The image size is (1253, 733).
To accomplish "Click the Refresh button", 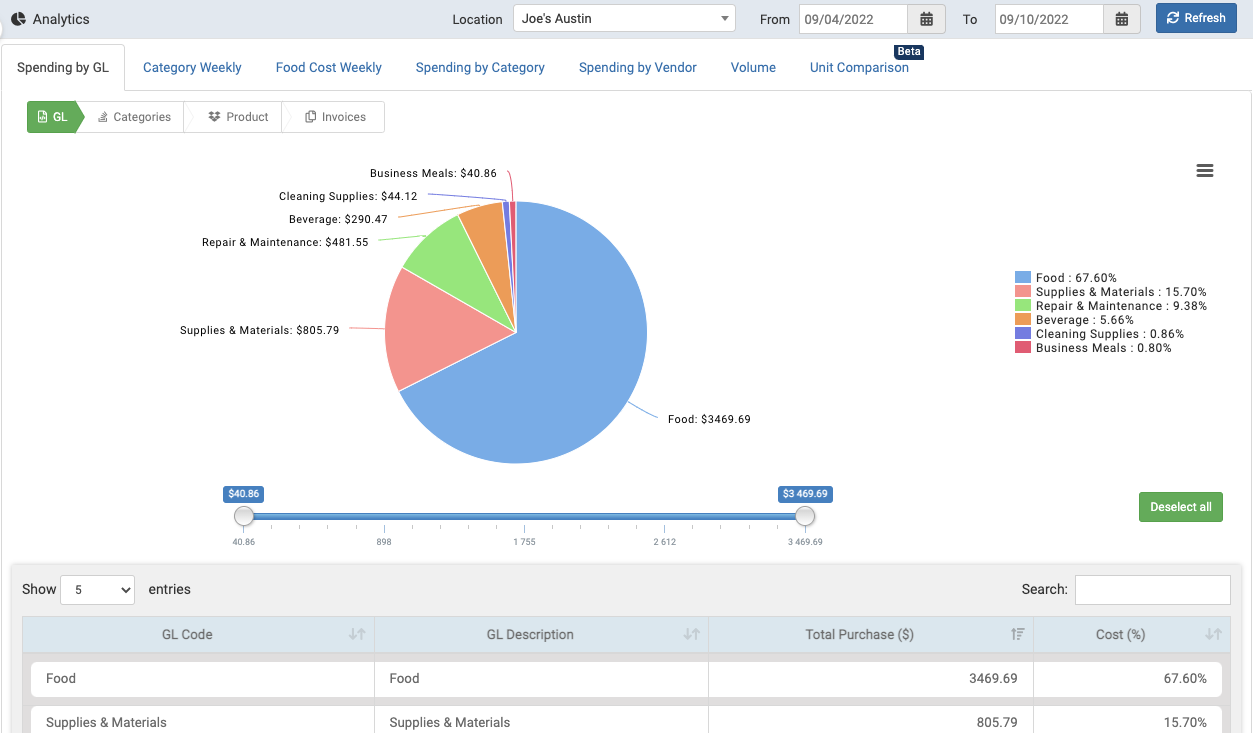I will [x=1196, y=18].
